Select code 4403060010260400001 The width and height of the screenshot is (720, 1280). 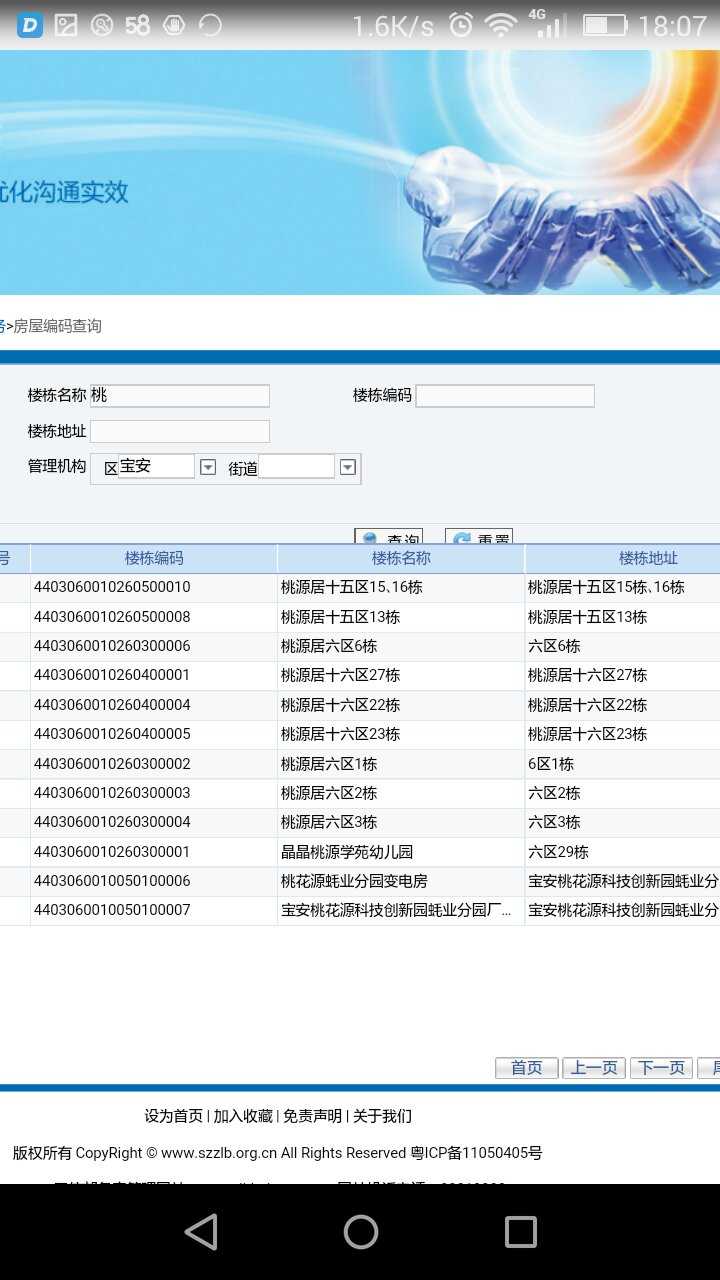112,675
